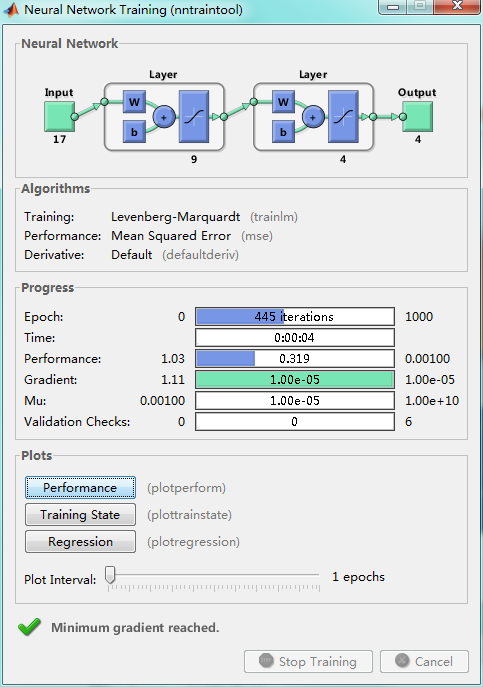Click the Mu maximum value '1.00e+10'
The height and width of the screenshot is (687, 483).
432,400
